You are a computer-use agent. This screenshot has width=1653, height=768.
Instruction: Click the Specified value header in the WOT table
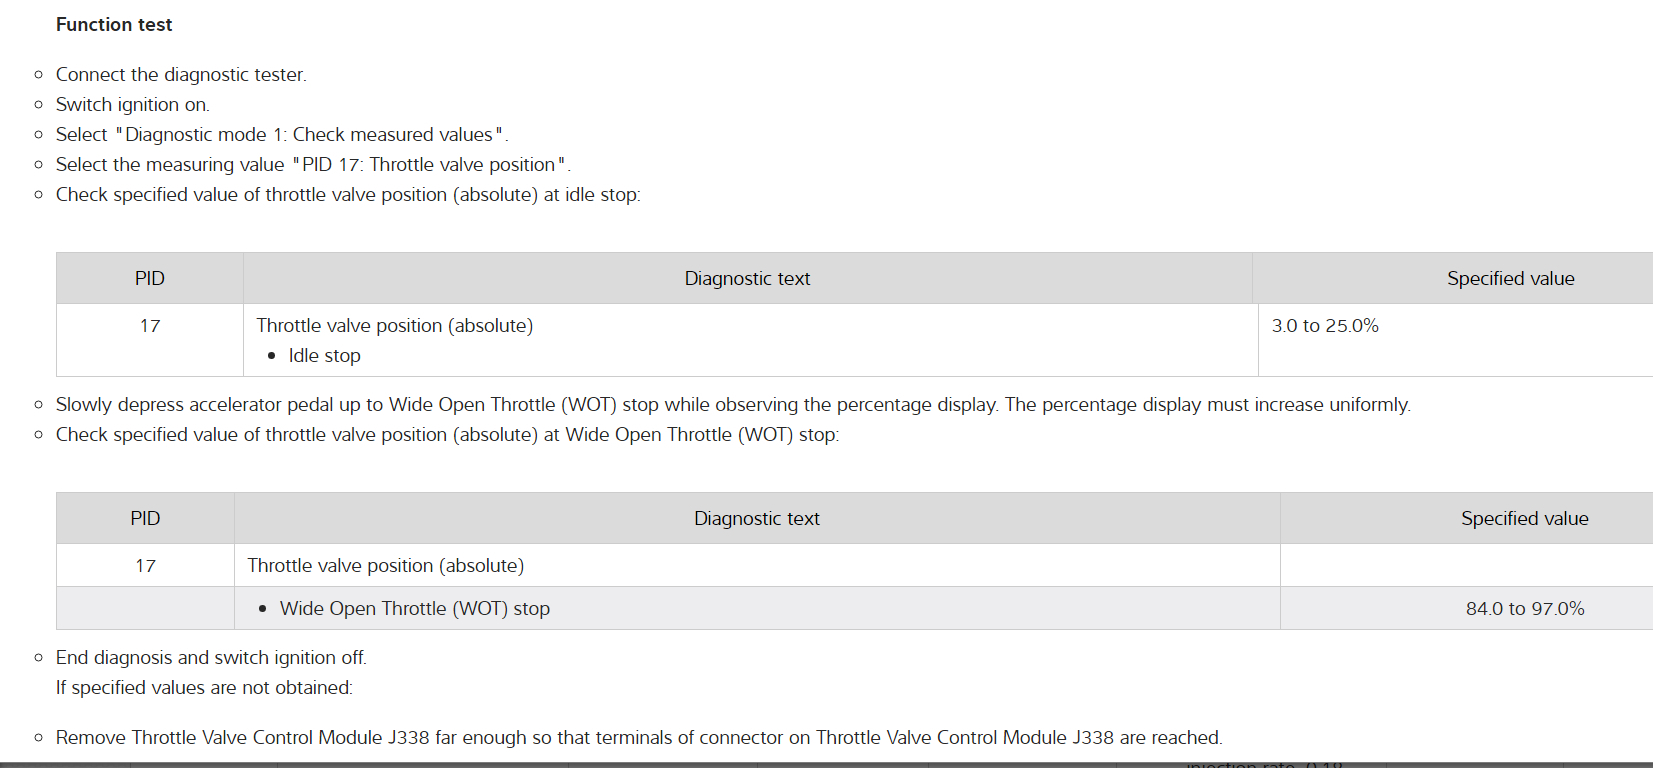pos(1524,519)
